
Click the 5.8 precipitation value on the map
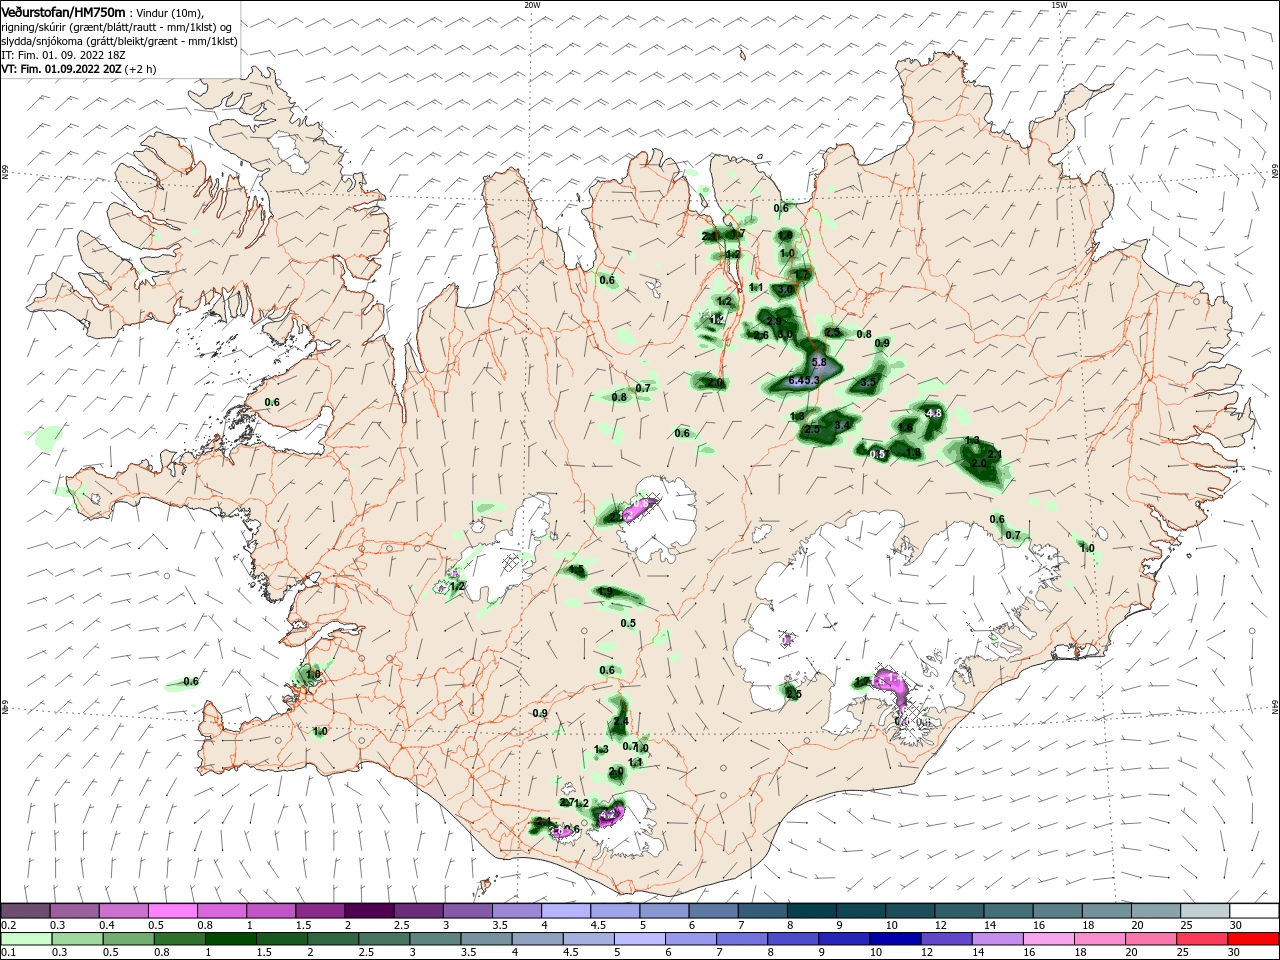(x=818, y=362)
